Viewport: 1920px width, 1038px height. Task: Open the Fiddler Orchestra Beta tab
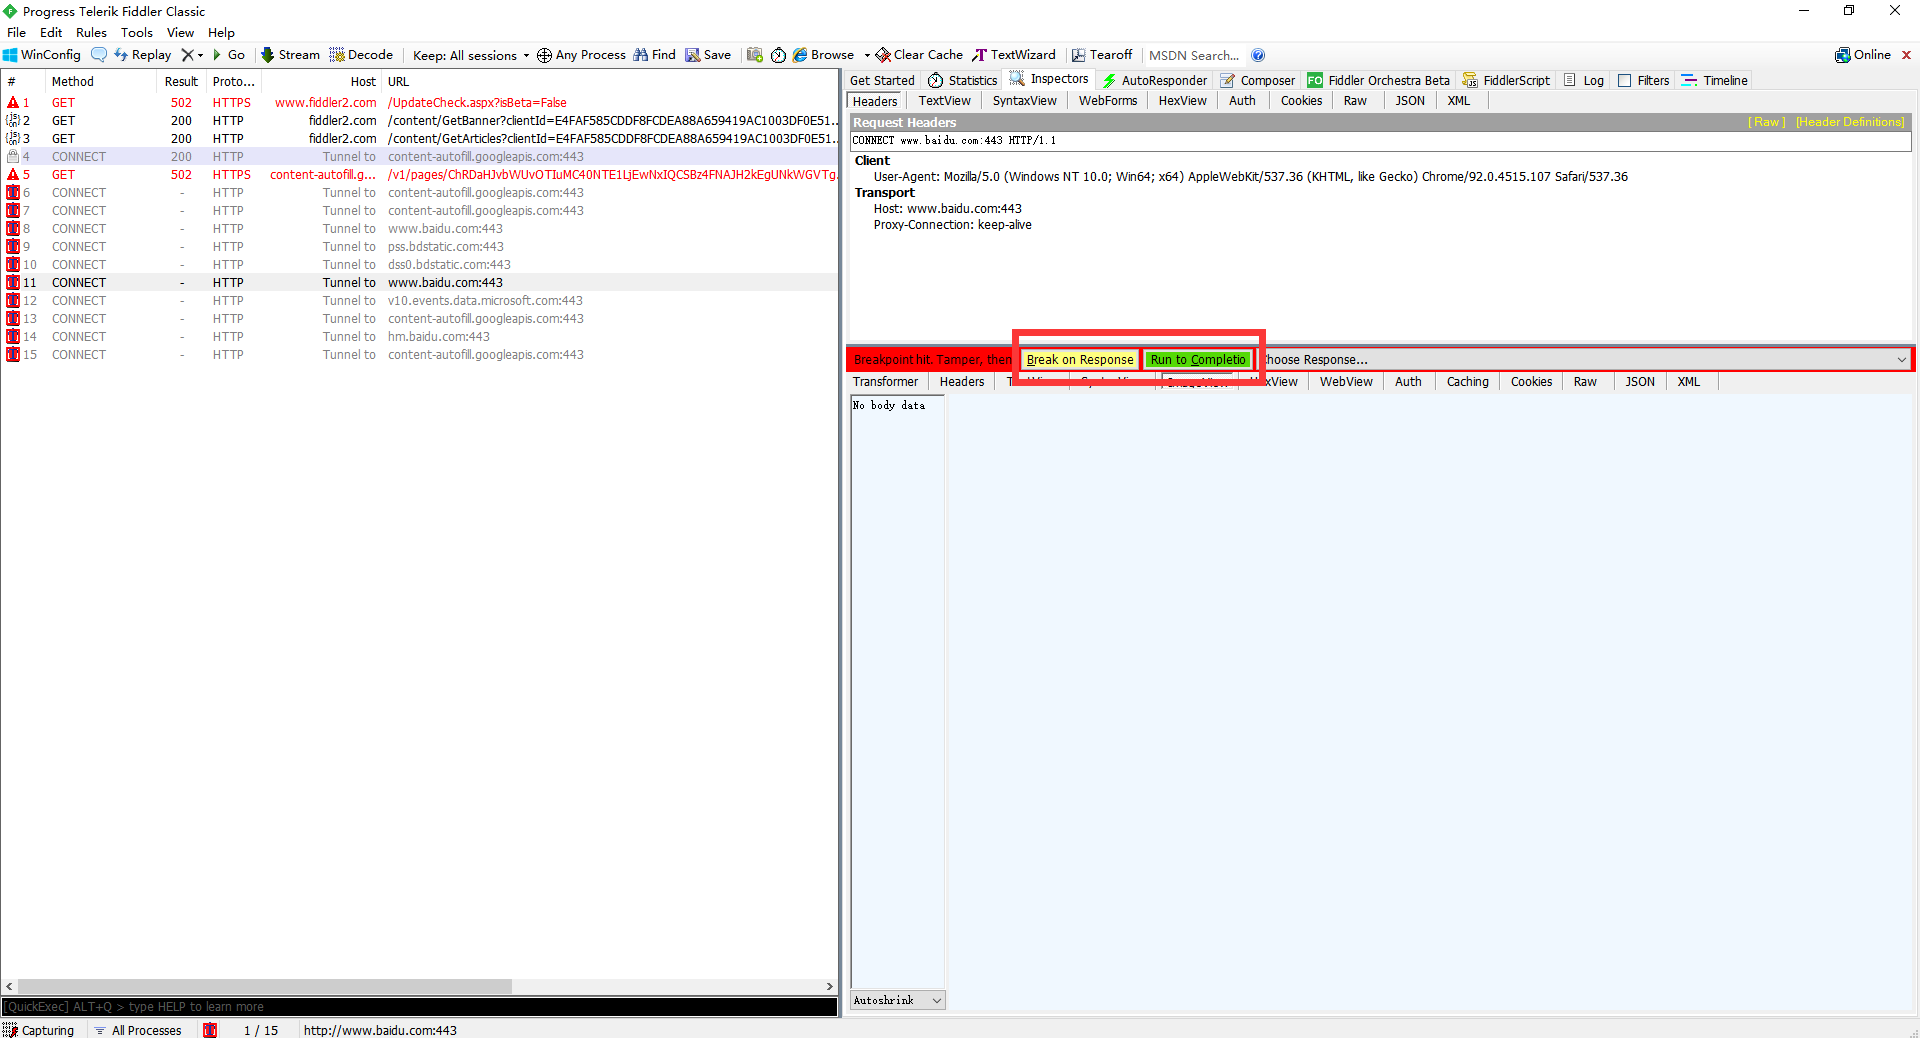tap(1378, 80)
